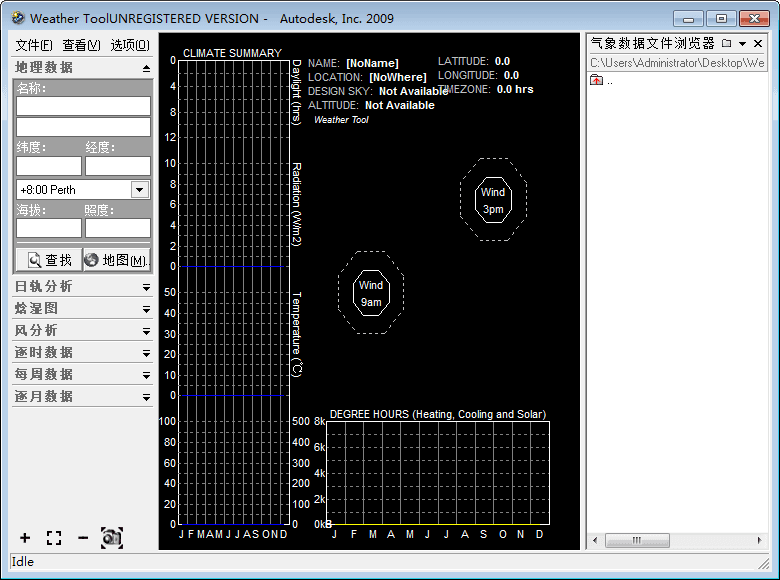Open the 文件(F) menu
The image size is (780, 580).
coord(34,45)
